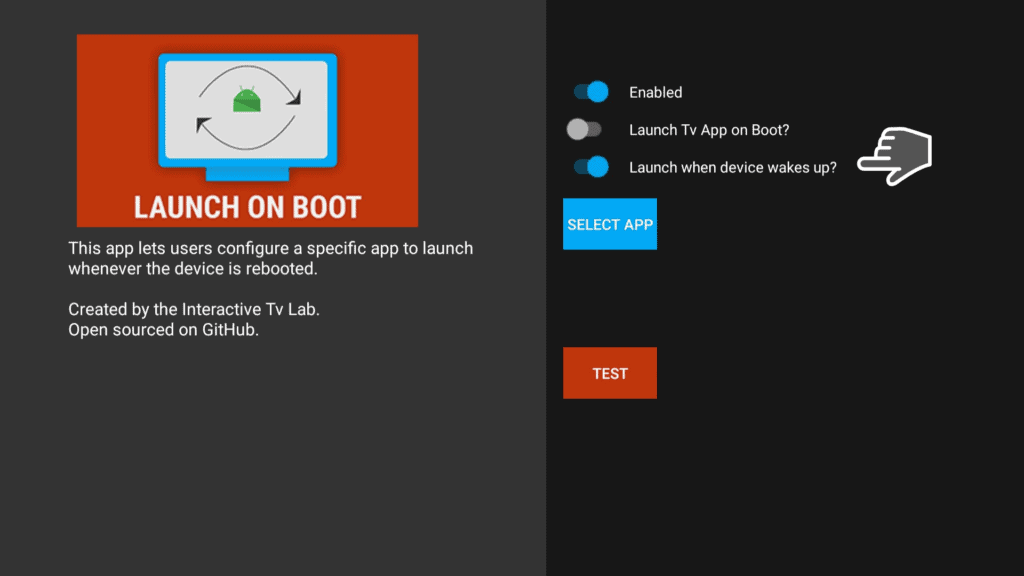
Task: Click the blue TV frame border in banner
Action: tap(162, 110)
